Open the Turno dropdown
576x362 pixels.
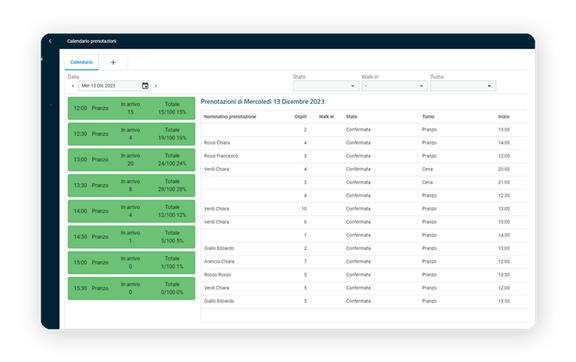463,86
